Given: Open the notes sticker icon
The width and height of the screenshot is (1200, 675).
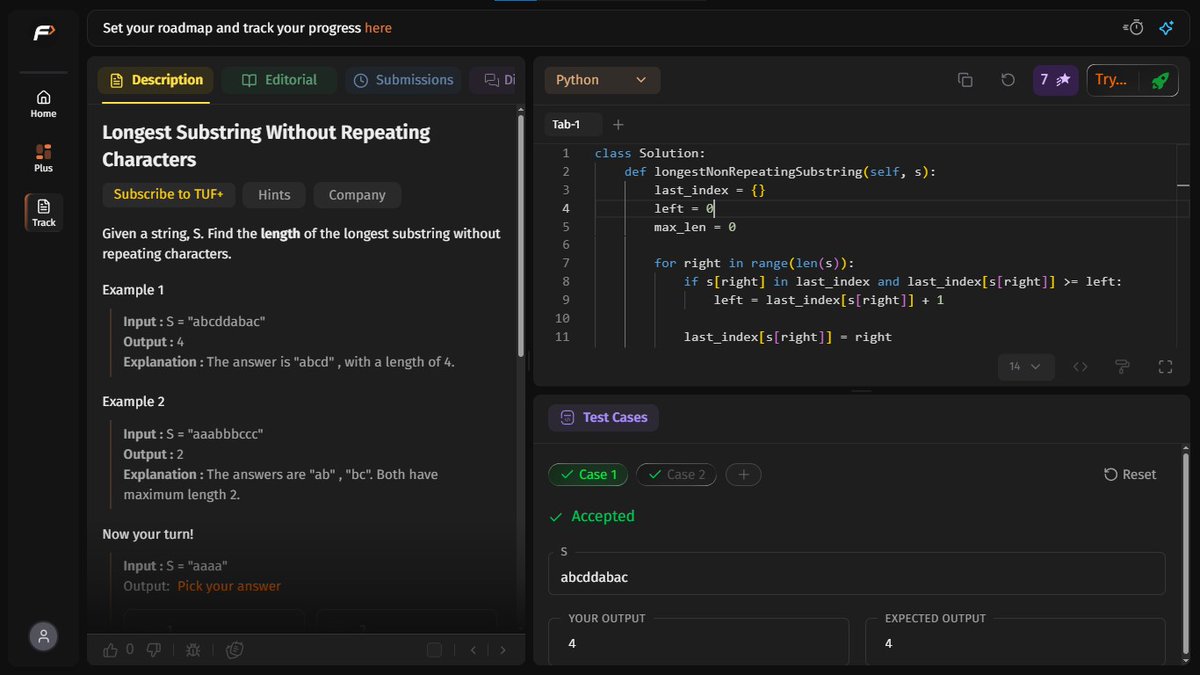Looking at the screenshot, I should (x=235, y=650).
